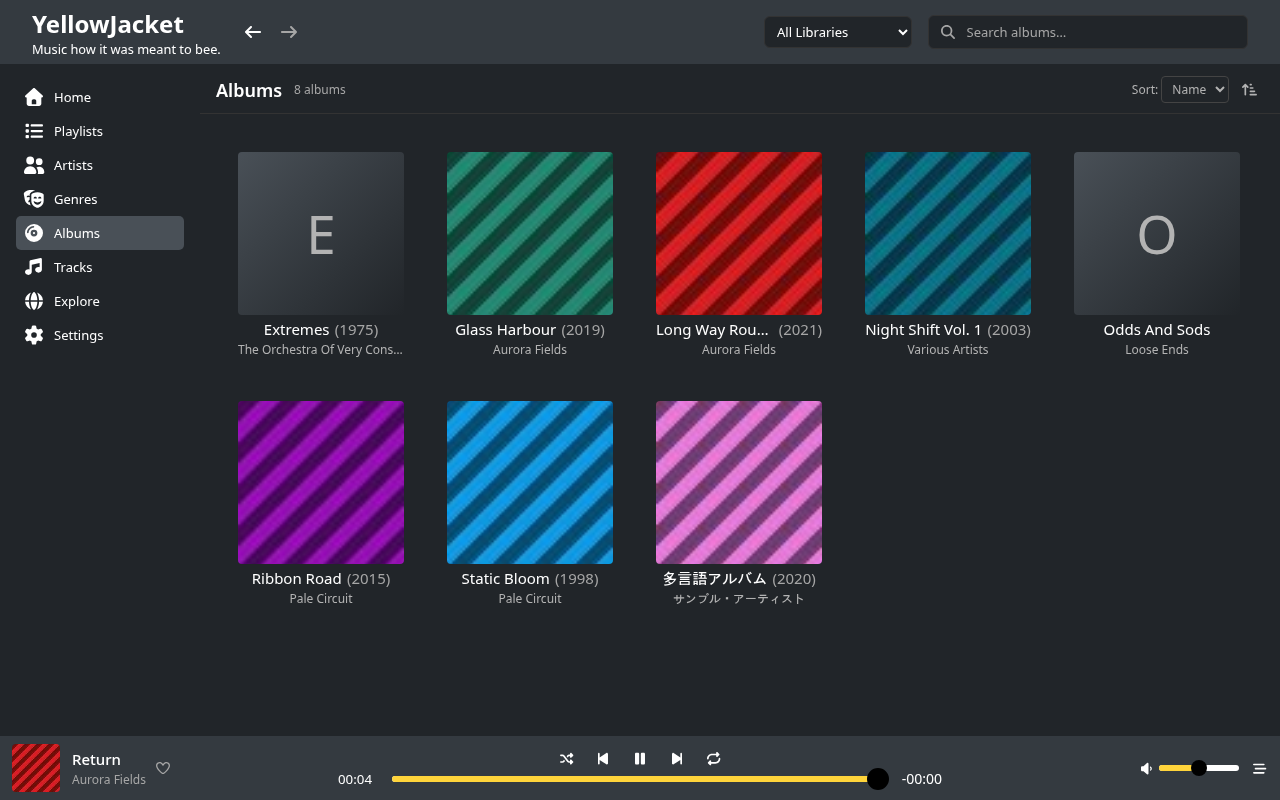Toggle repeat mode in player bar

point(714,759)
